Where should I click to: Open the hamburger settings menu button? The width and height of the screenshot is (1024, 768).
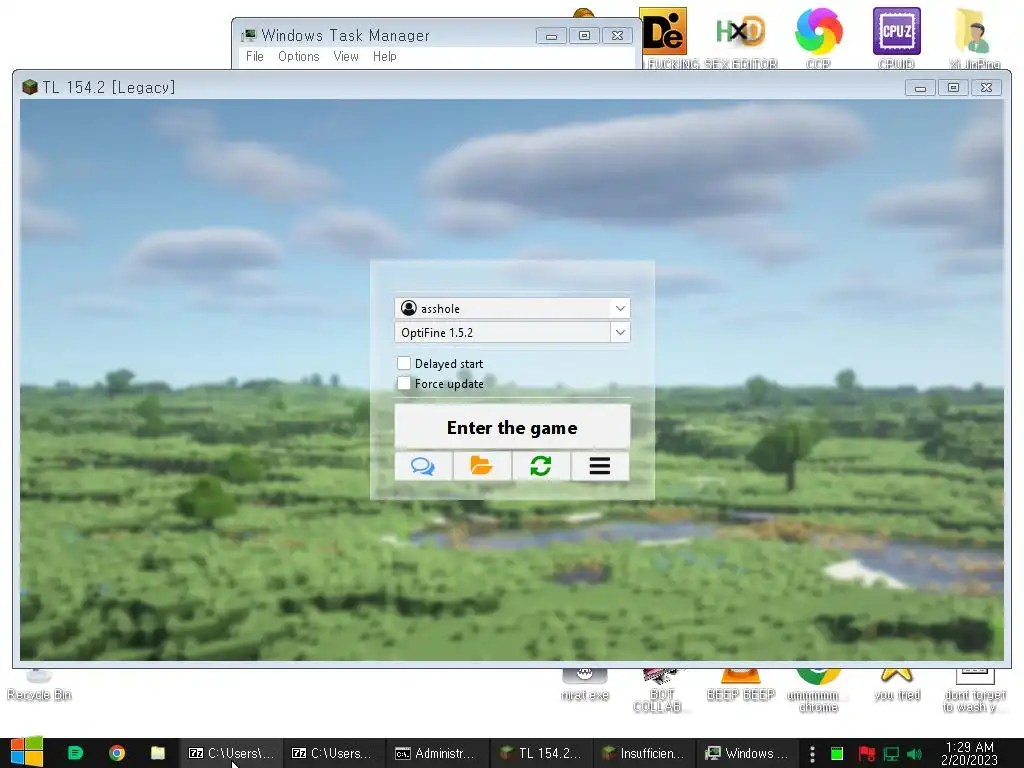pos(600,466)
